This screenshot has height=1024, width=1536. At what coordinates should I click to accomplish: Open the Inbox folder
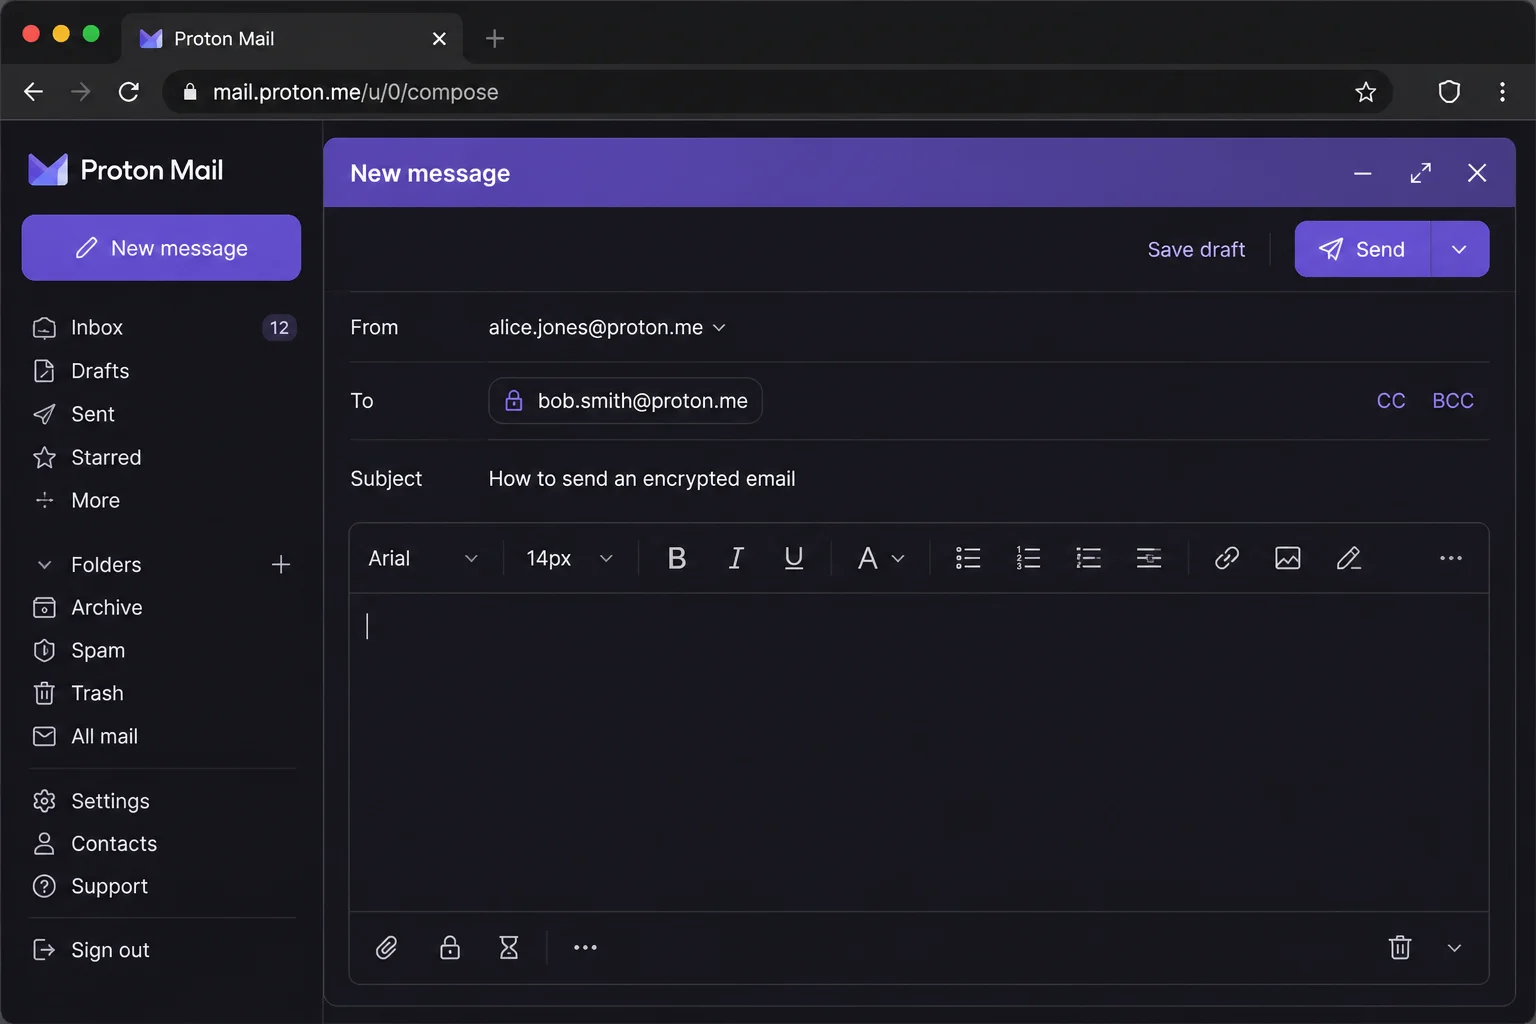tap(97, 327)
